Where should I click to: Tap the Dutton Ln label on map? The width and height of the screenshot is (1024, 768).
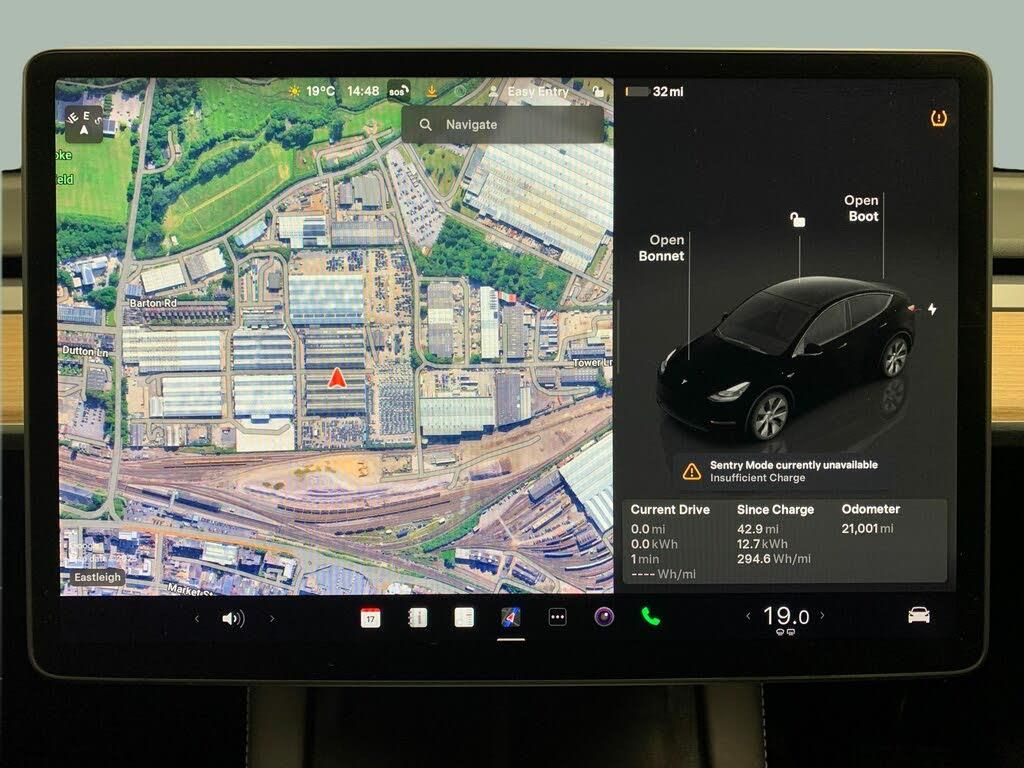click(85, 351)
